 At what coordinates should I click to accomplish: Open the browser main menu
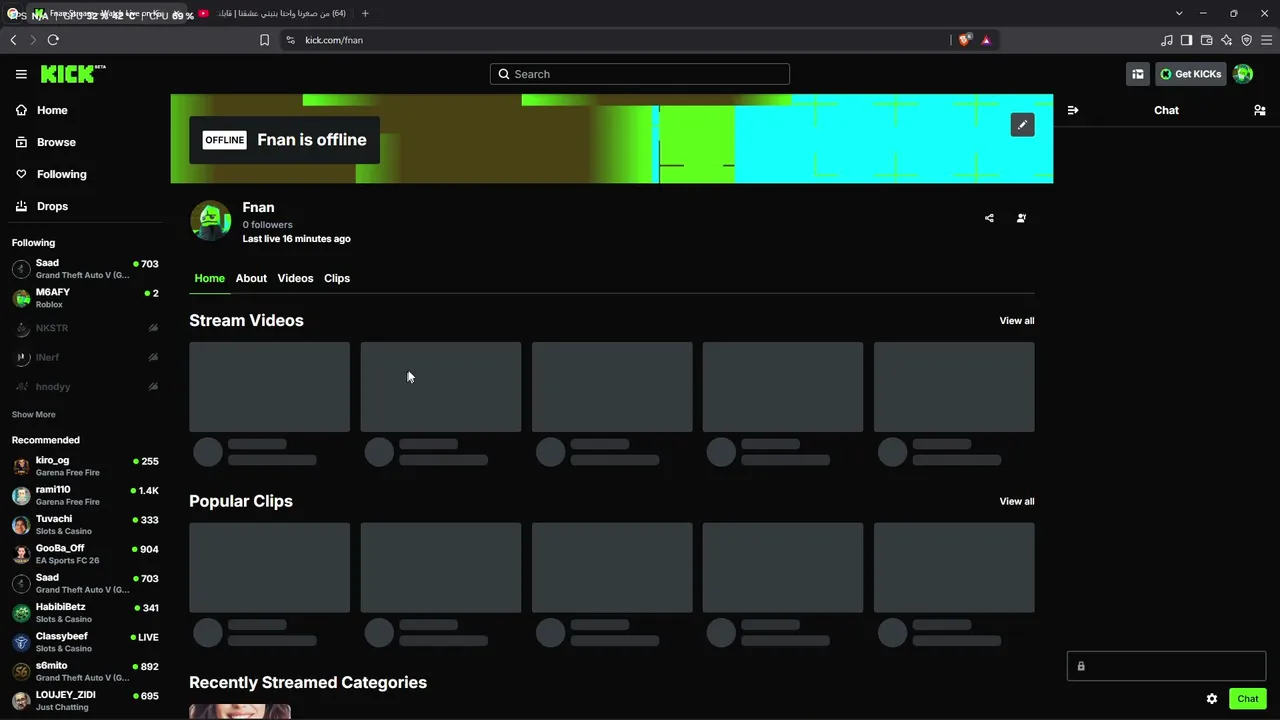(1267, 40)
